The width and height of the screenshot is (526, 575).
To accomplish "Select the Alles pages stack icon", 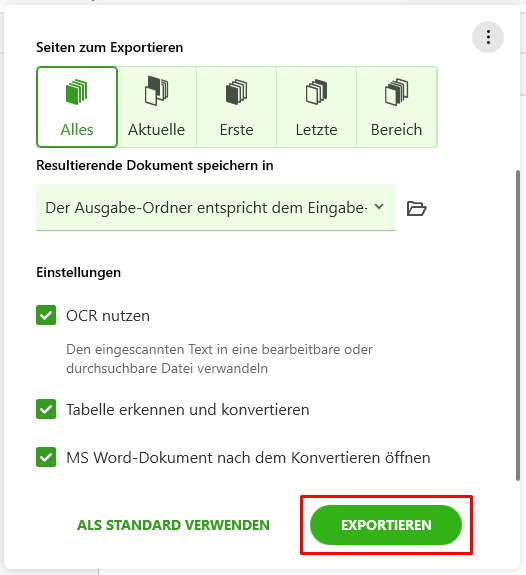I will [x=76, y=92].
